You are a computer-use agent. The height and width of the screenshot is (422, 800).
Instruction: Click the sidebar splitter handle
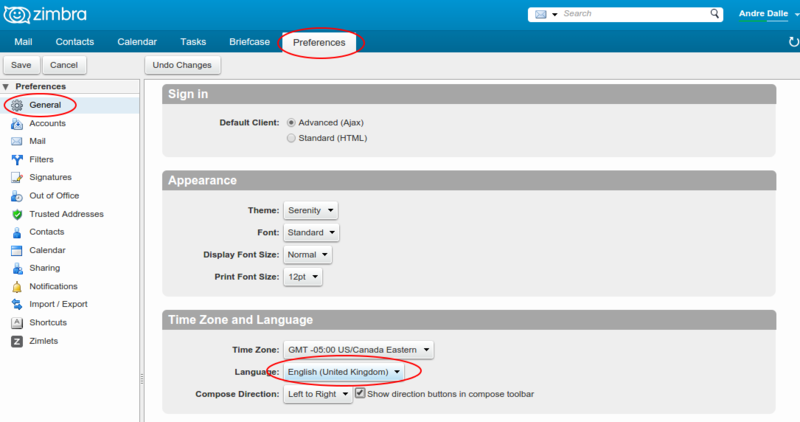click(141, 379)
